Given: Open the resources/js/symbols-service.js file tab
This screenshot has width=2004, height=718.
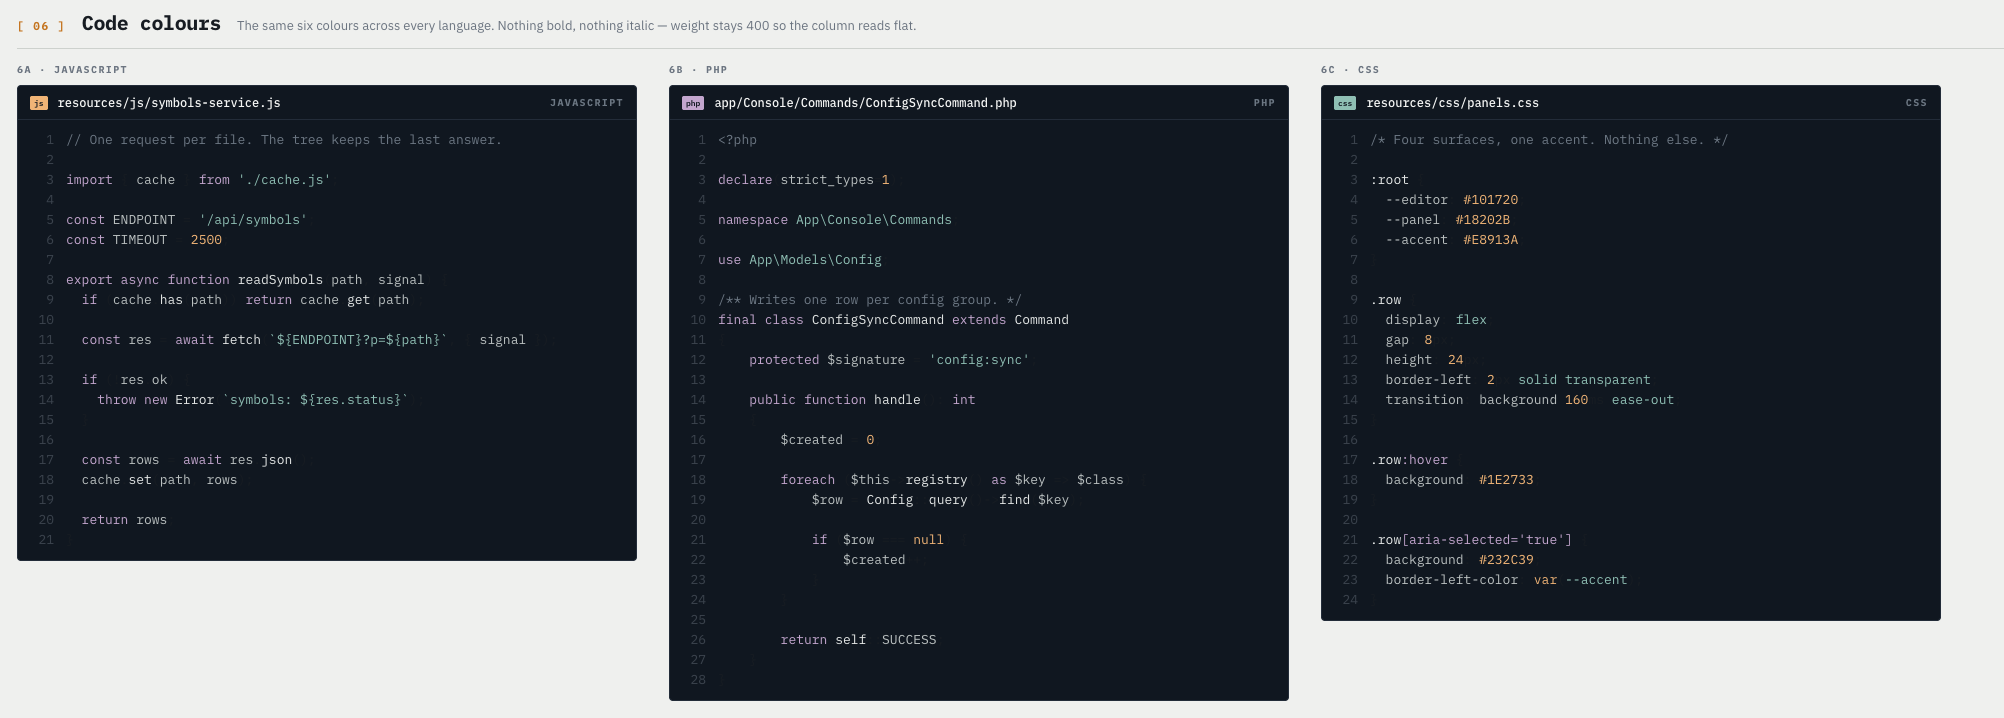Looking at the screenshot, I should 169,103.
